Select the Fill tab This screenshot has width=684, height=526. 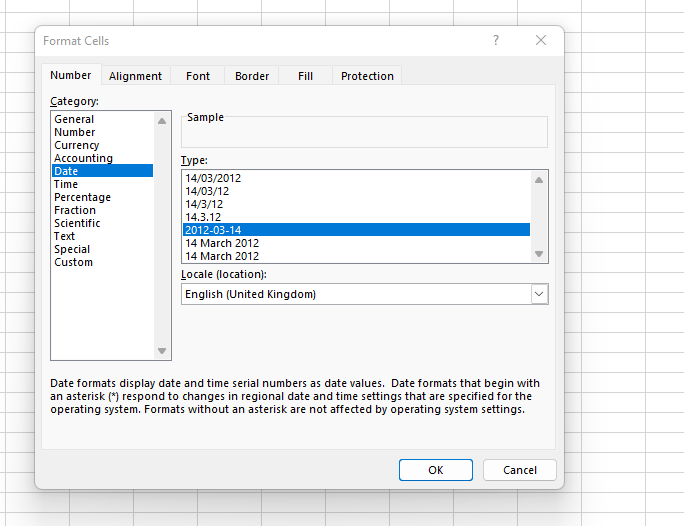(x=305, y=76)
